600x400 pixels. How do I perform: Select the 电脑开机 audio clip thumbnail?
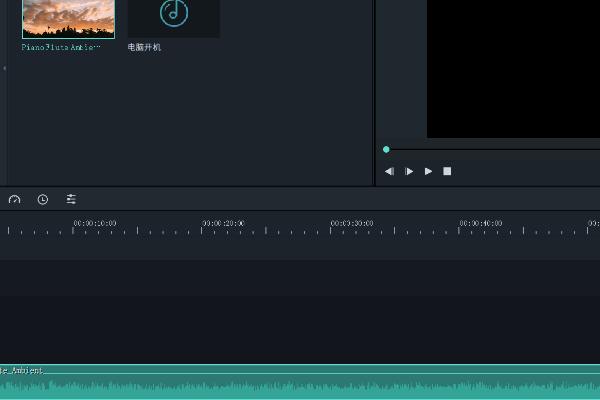click(174, 19)
